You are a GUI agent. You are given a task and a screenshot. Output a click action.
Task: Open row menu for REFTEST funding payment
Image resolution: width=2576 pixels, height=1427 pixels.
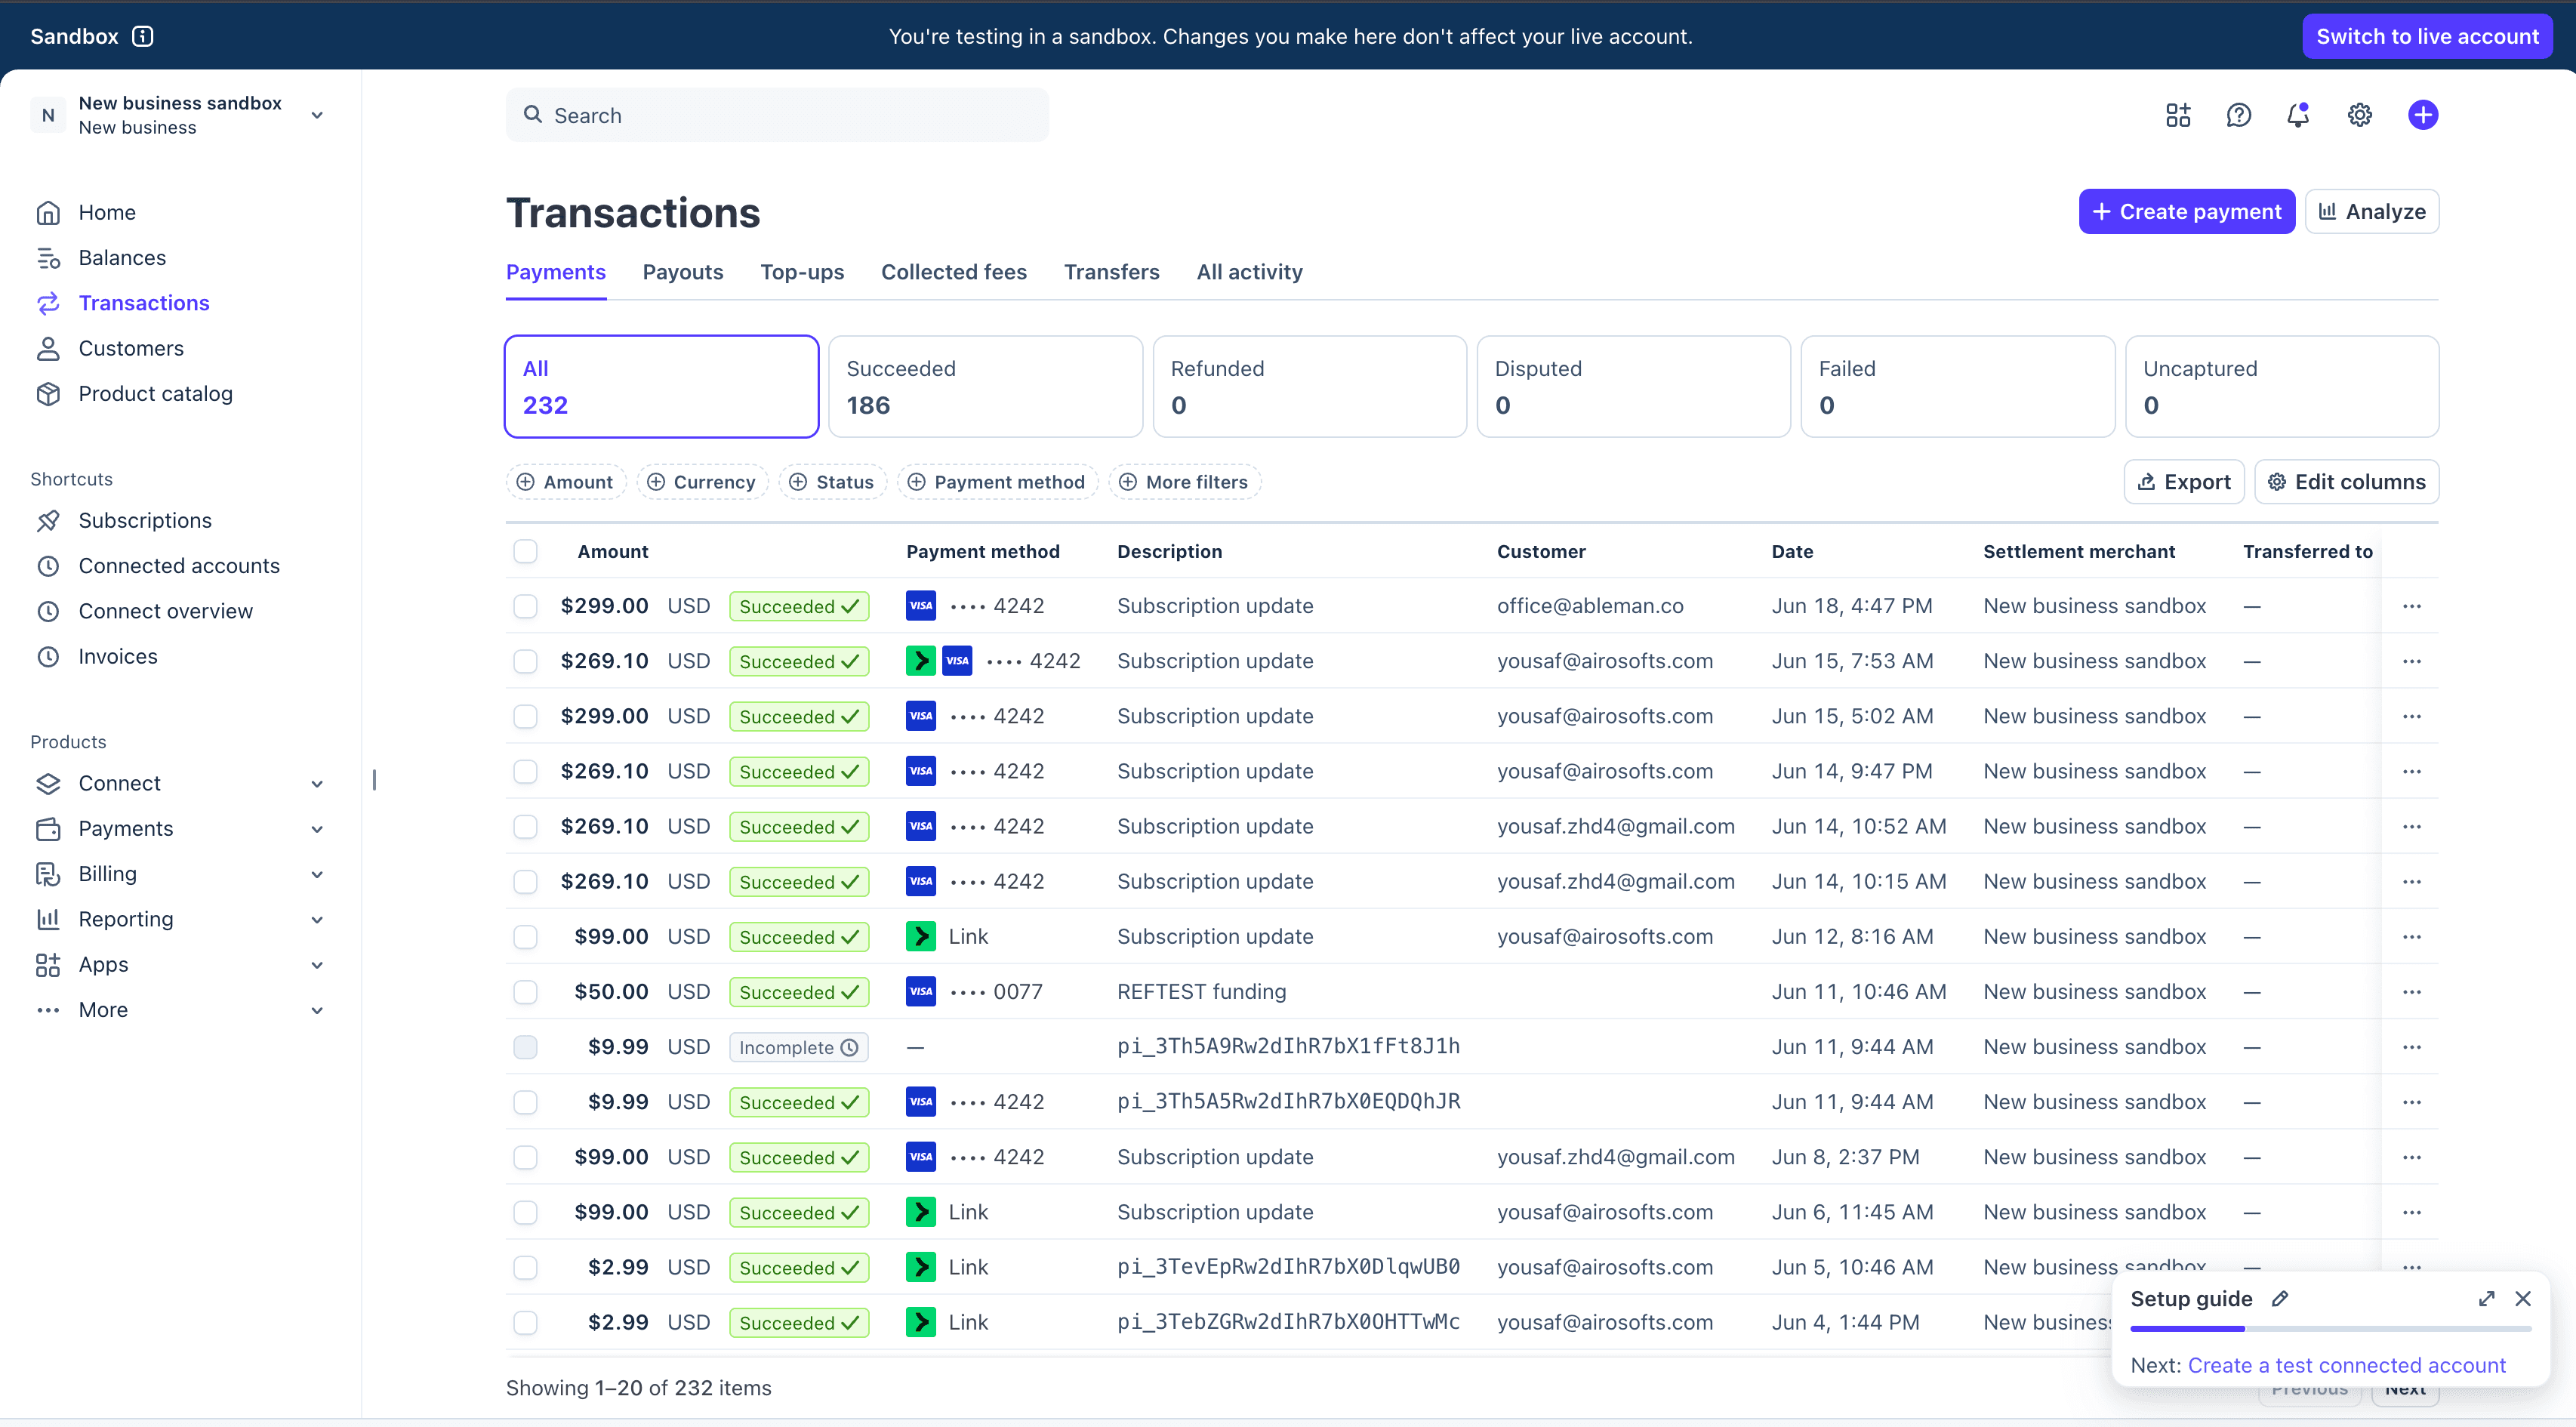coord(2411,992)
